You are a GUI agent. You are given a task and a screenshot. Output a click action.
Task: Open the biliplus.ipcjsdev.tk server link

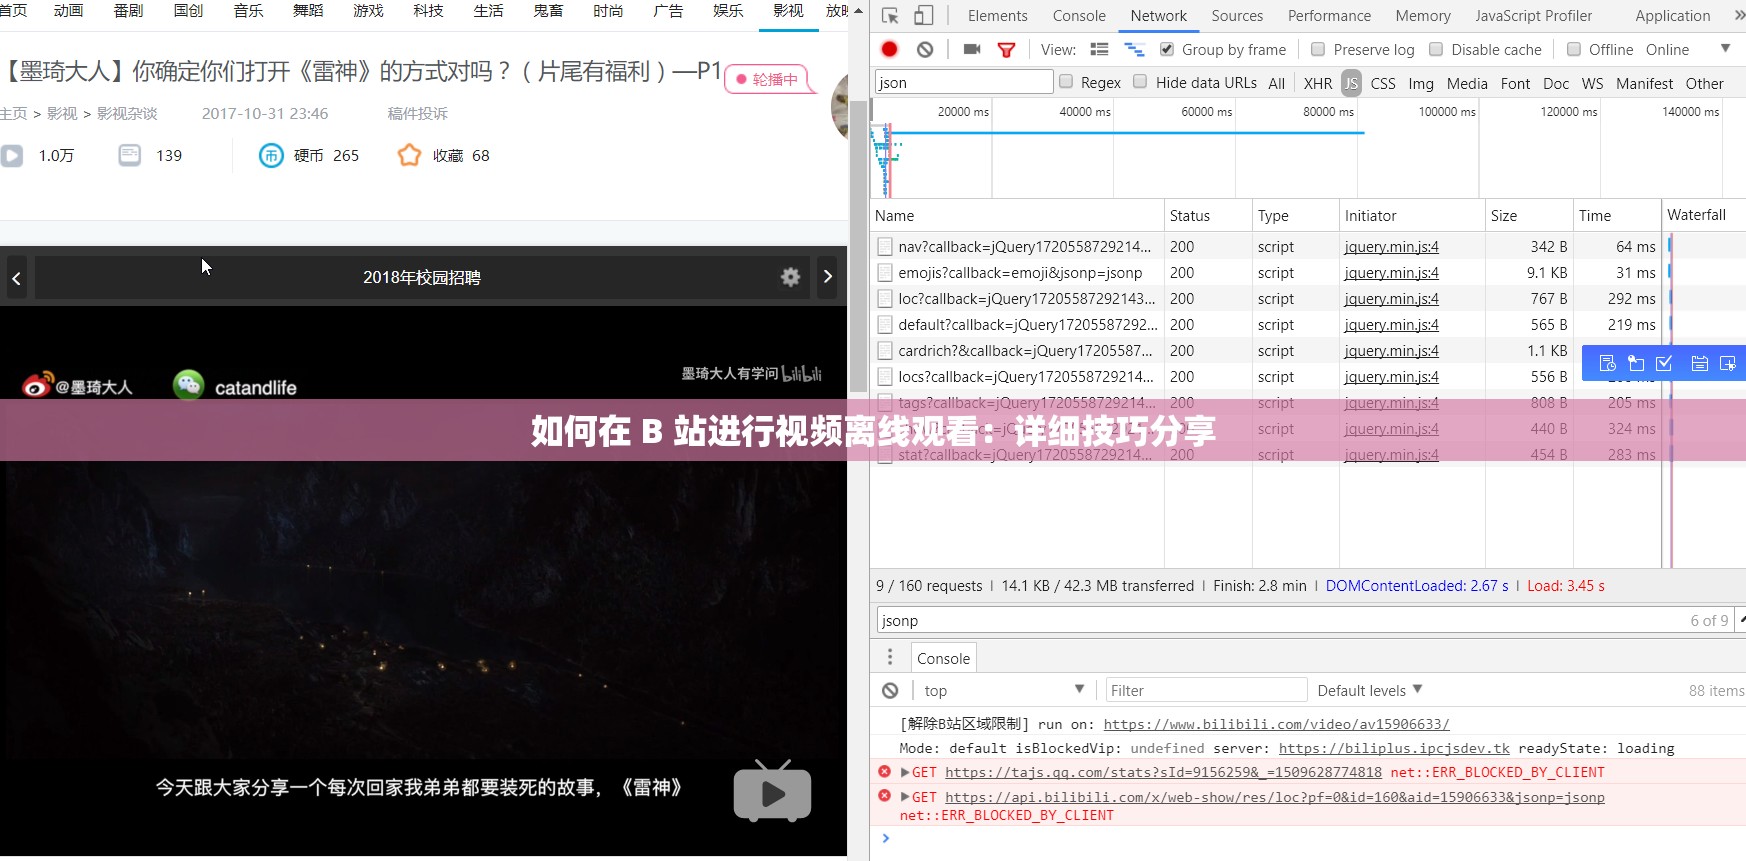pyautogui.click(x=1394, y=748)
